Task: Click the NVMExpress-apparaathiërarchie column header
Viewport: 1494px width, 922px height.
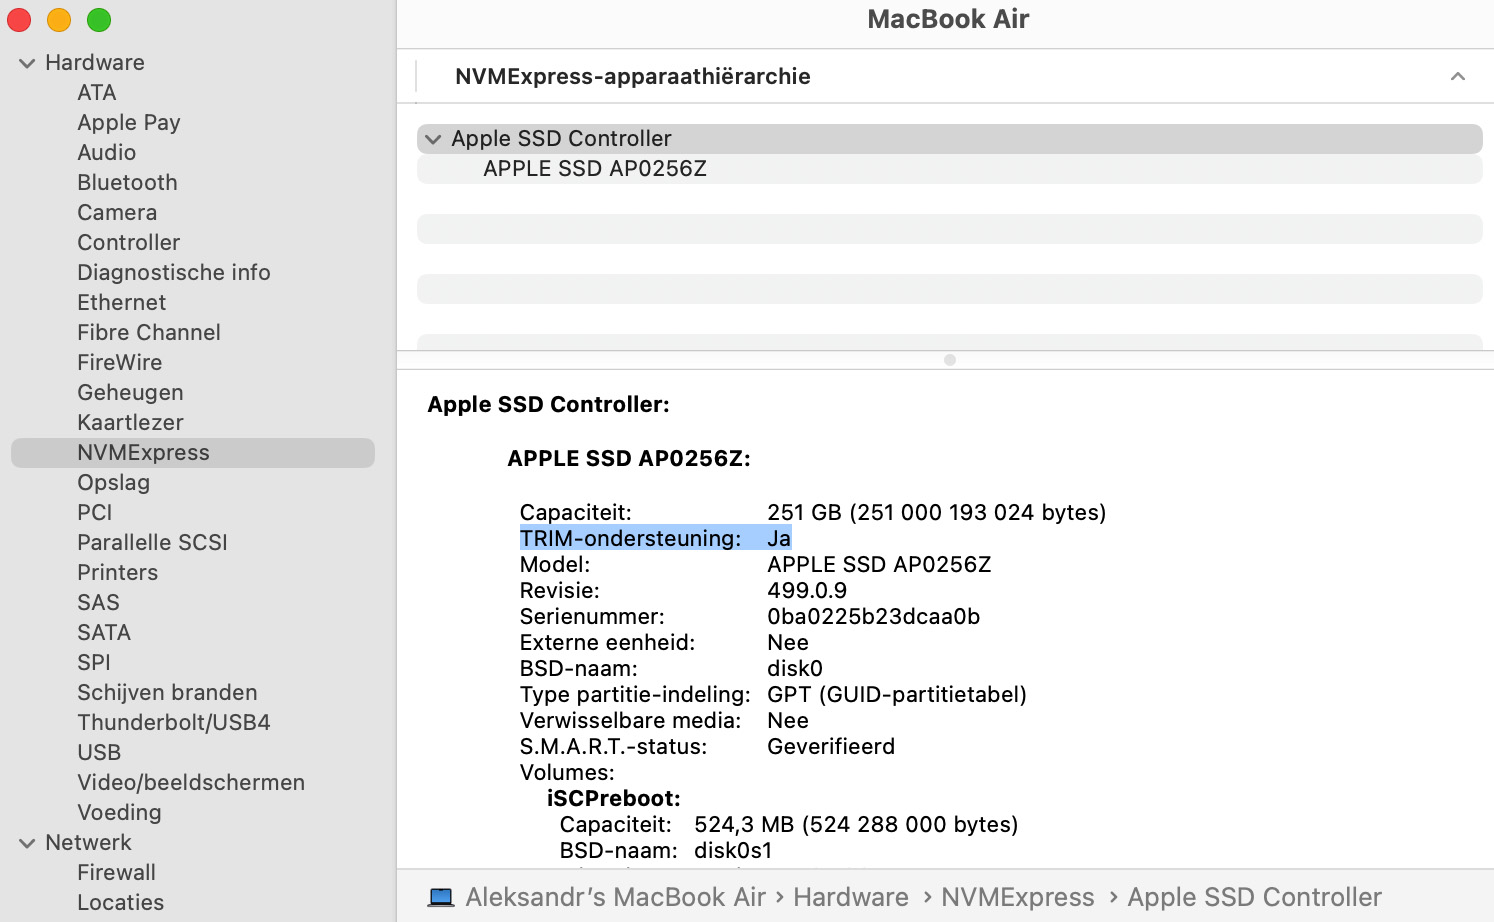Action: click(x=632, y=76)
